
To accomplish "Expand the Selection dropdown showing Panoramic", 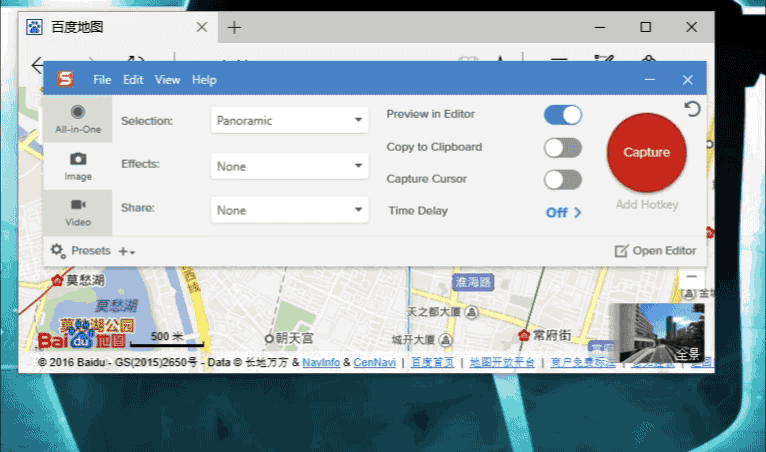I will pyautogui.click(x=290, y=120).
